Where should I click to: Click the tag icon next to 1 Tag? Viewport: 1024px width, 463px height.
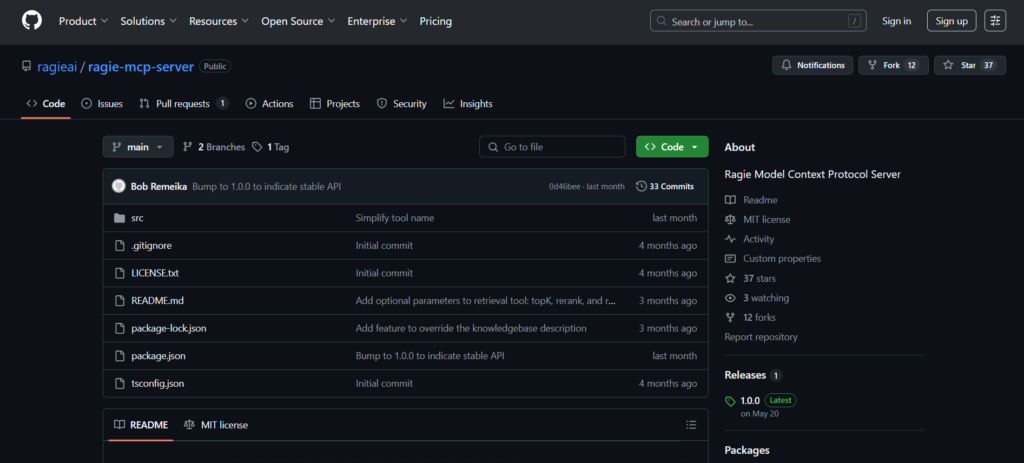tap(257, 147)
